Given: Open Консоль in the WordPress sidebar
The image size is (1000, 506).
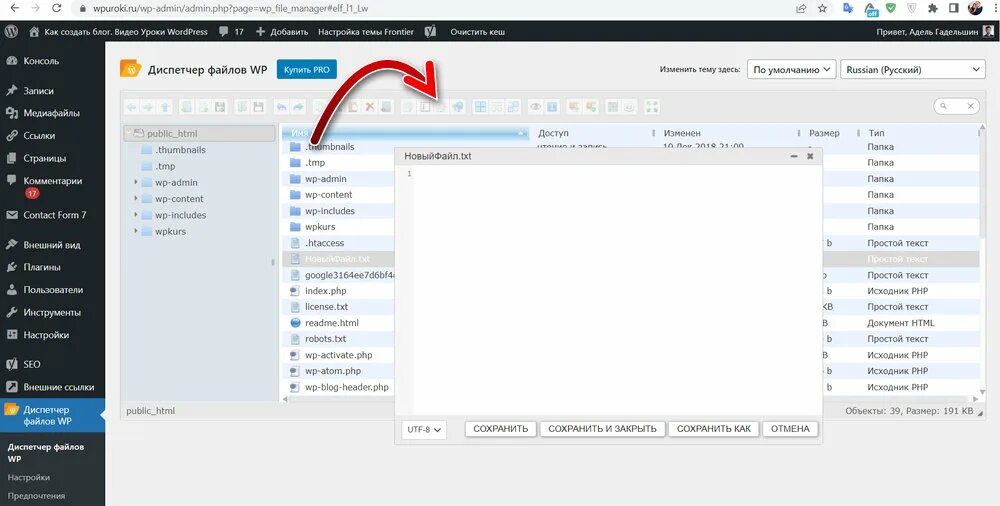Looking at the screenshot, I should point(41,61).
